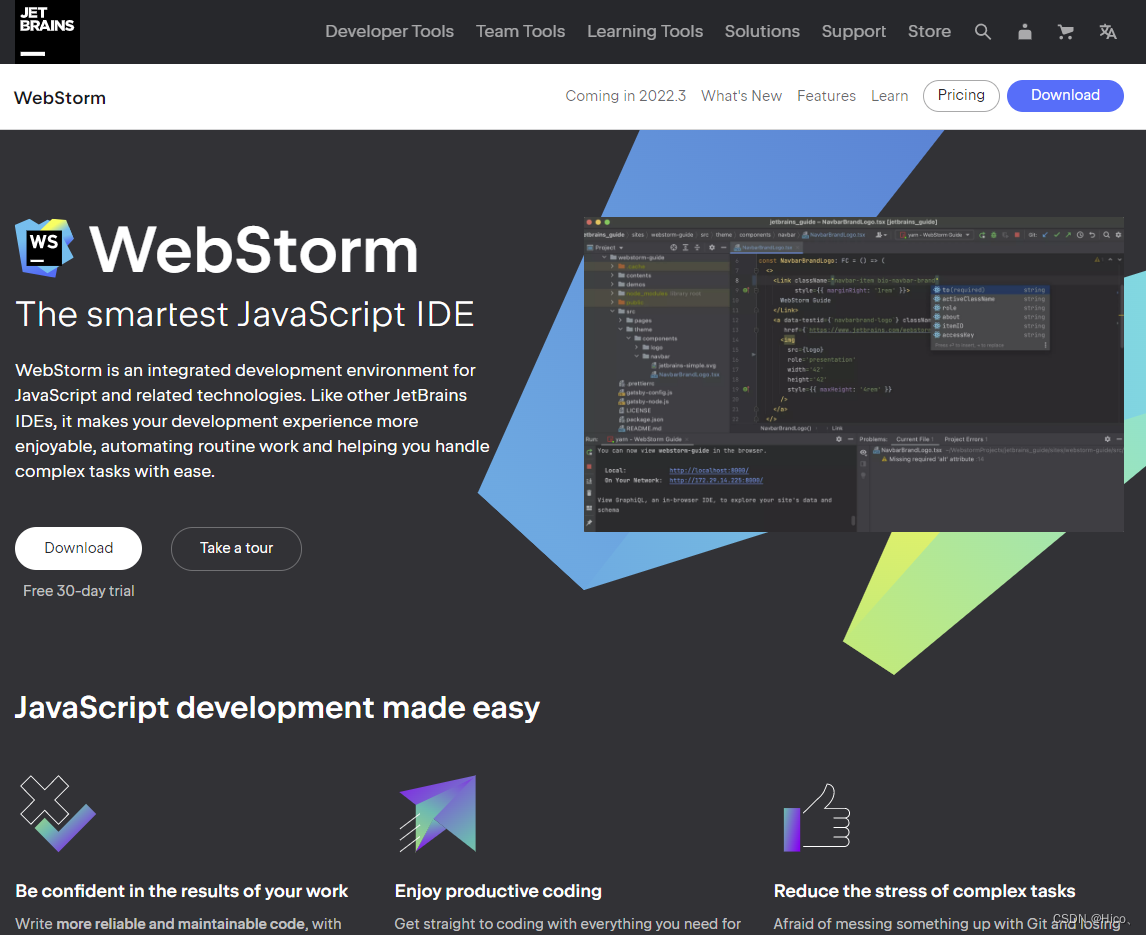The height and width of the screenshot is (935, 1146).
Task: Click the white Download button in hero
Action: pyautogui.click(x=78, y=548)
